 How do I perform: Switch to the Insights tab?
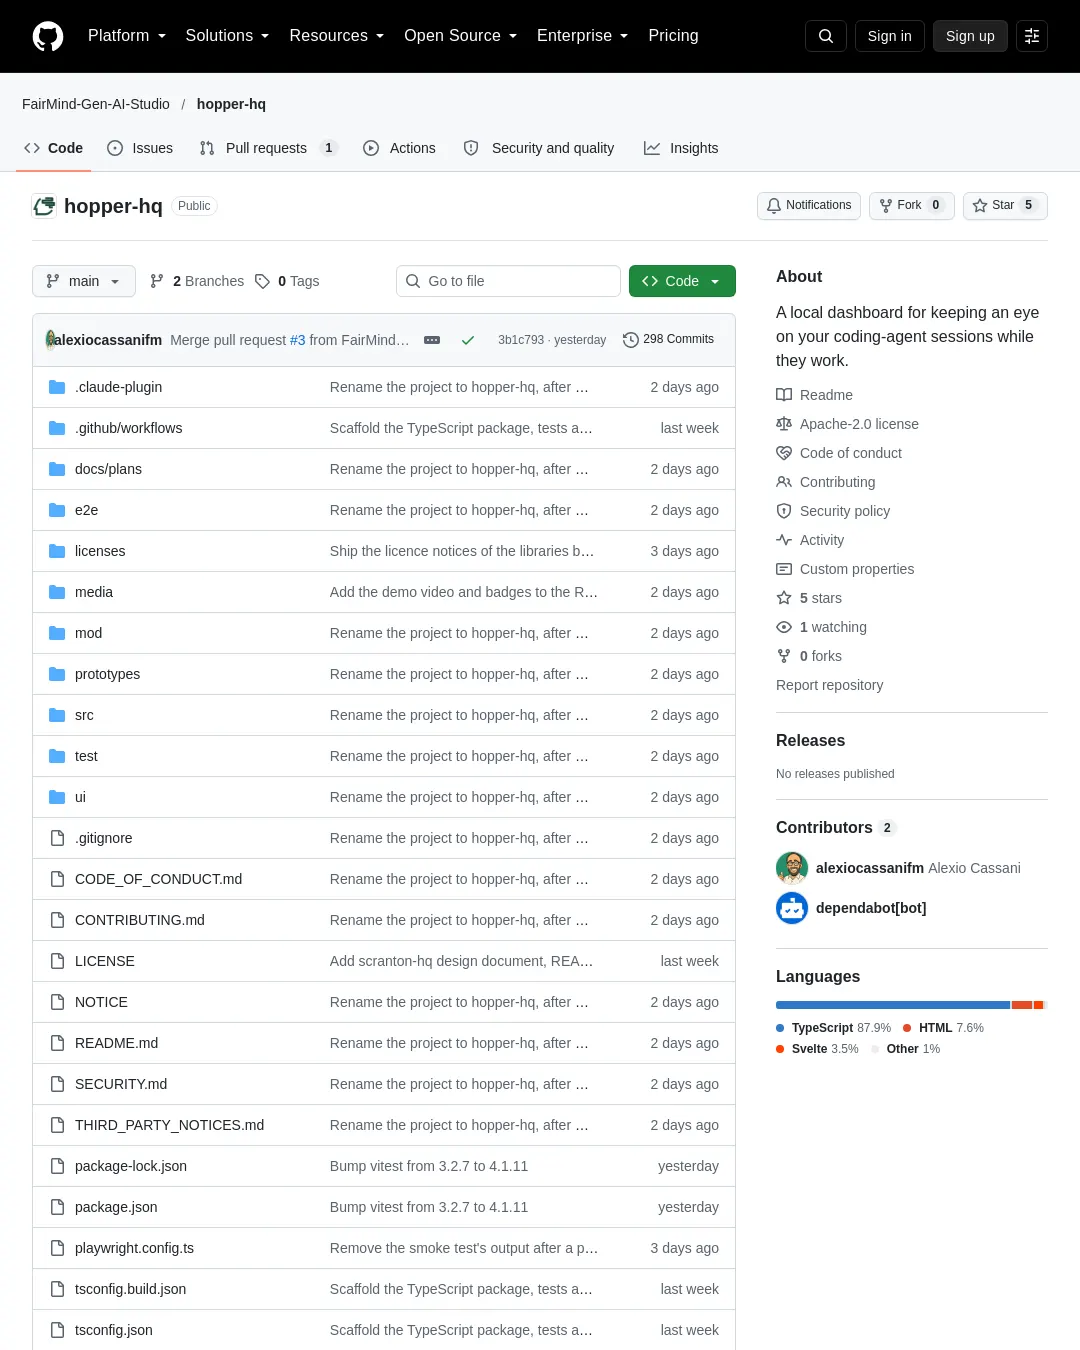pyautogui.click(x=681, y=148)
